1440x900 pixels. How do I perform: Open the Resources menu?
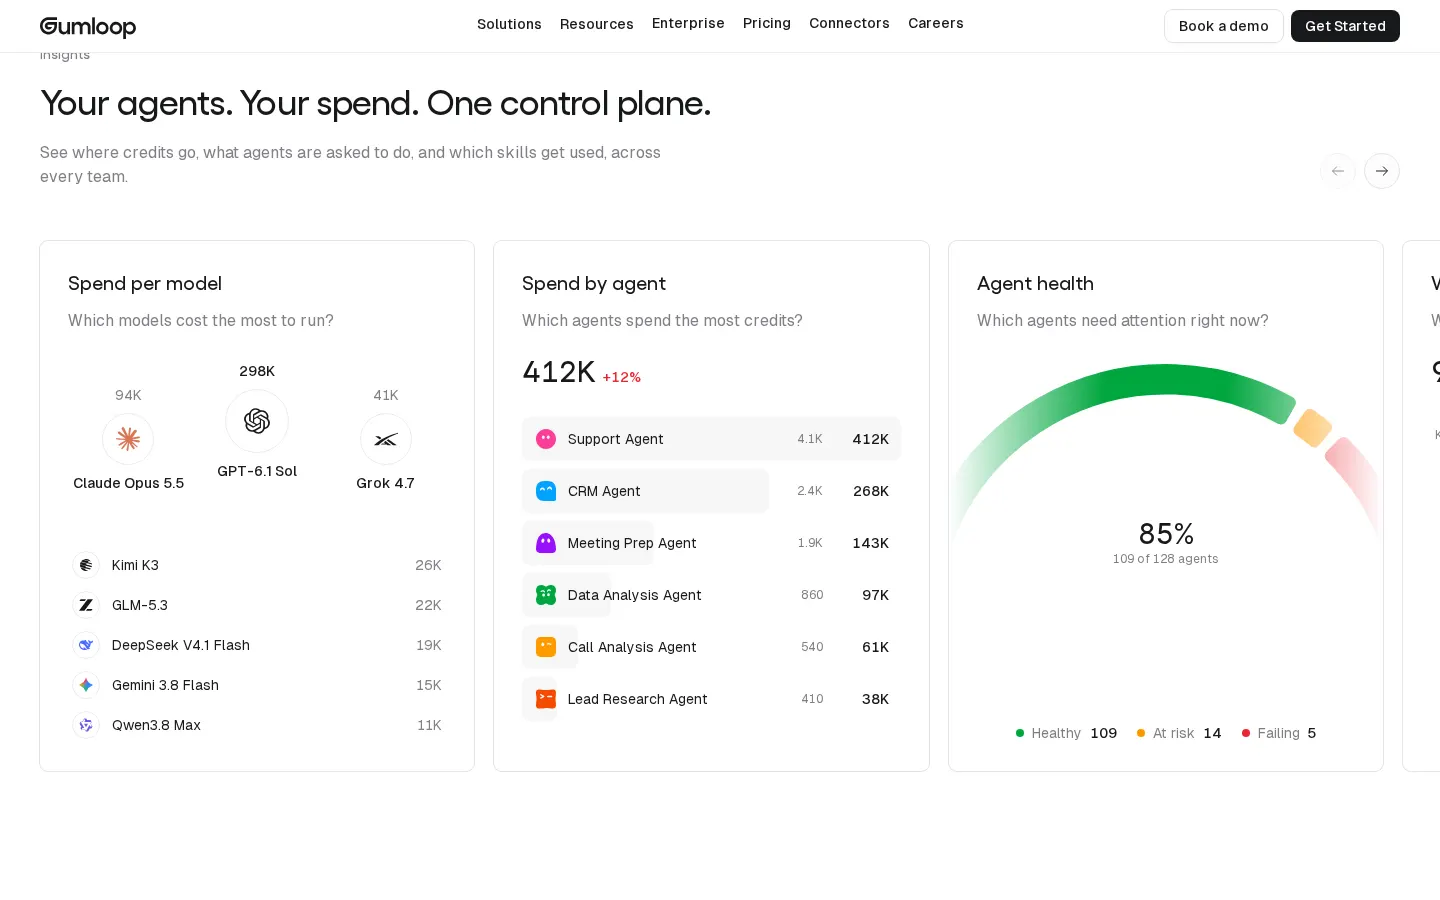click(597, 24)
